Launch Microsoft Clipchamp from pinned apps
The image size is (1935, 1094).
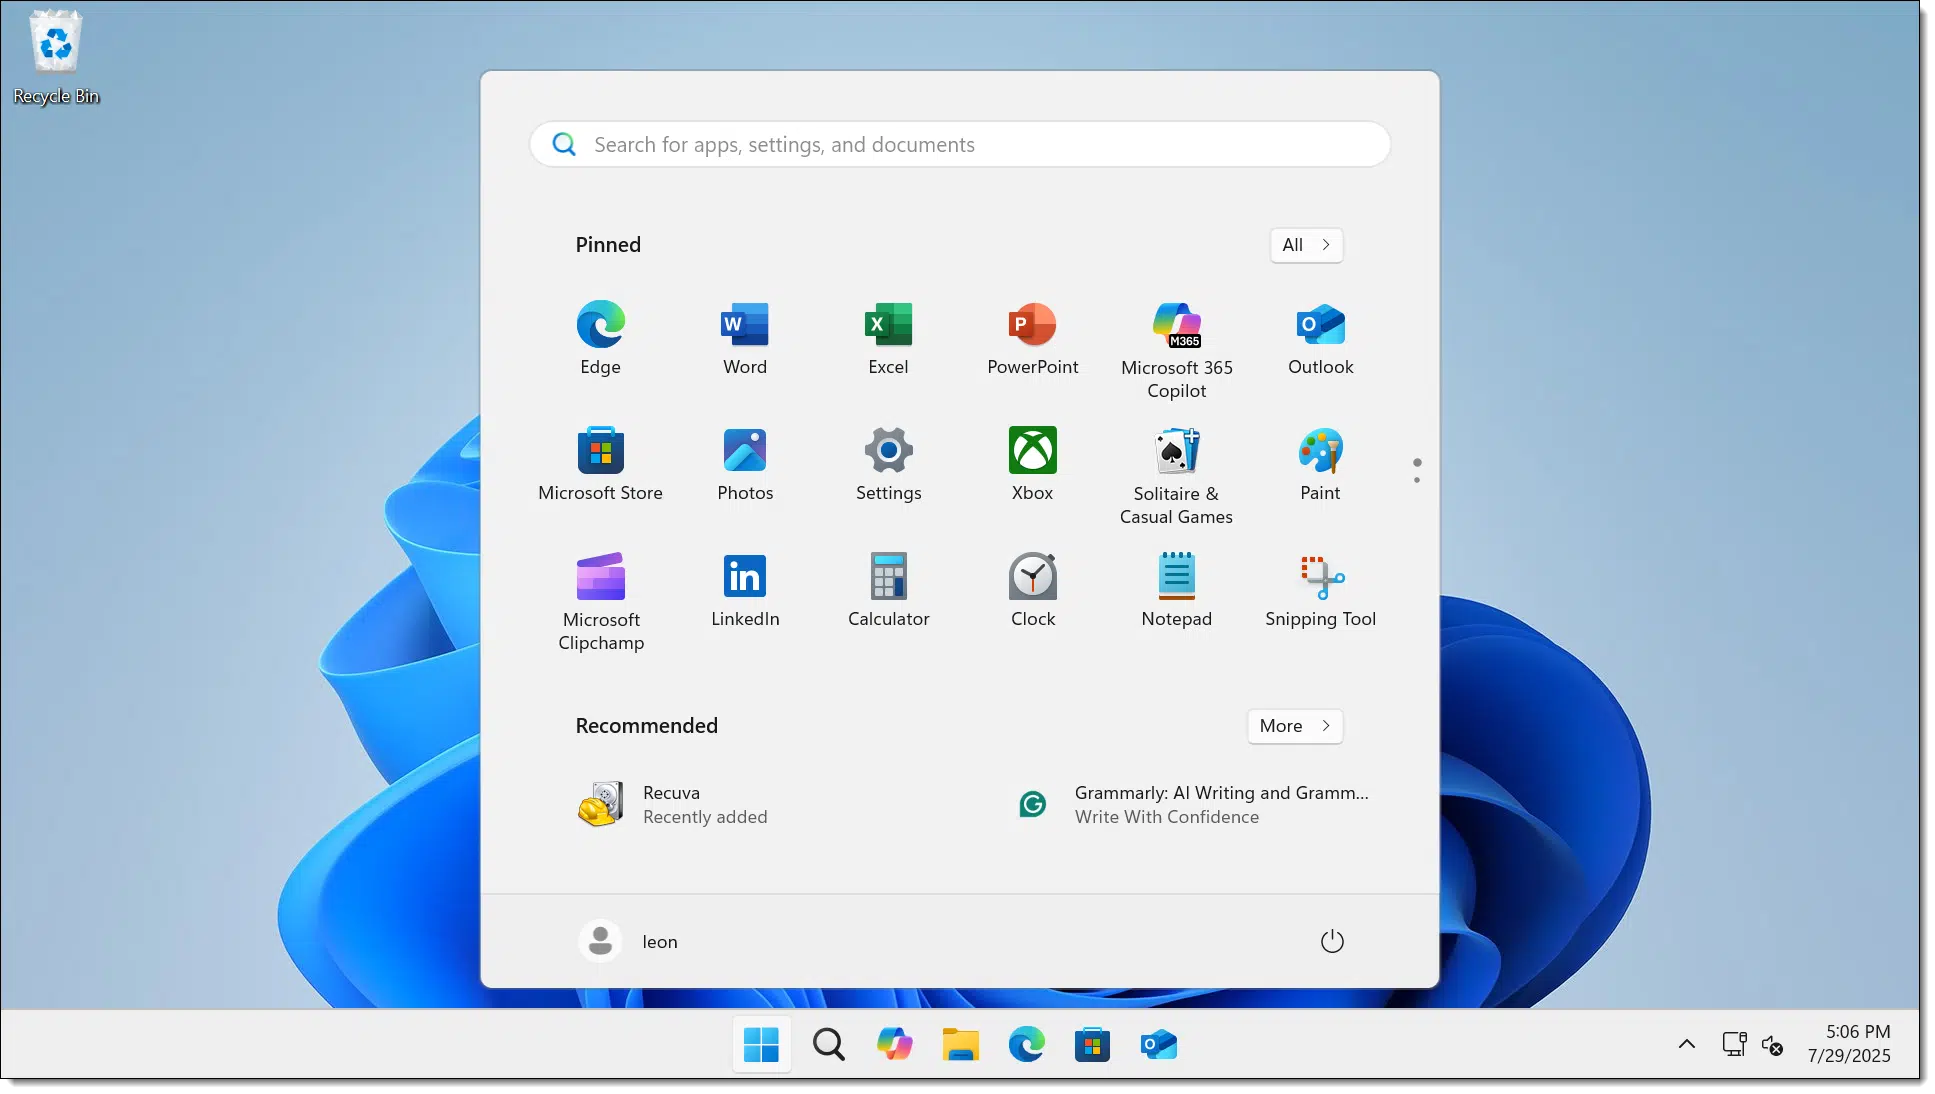click(600, 600)
